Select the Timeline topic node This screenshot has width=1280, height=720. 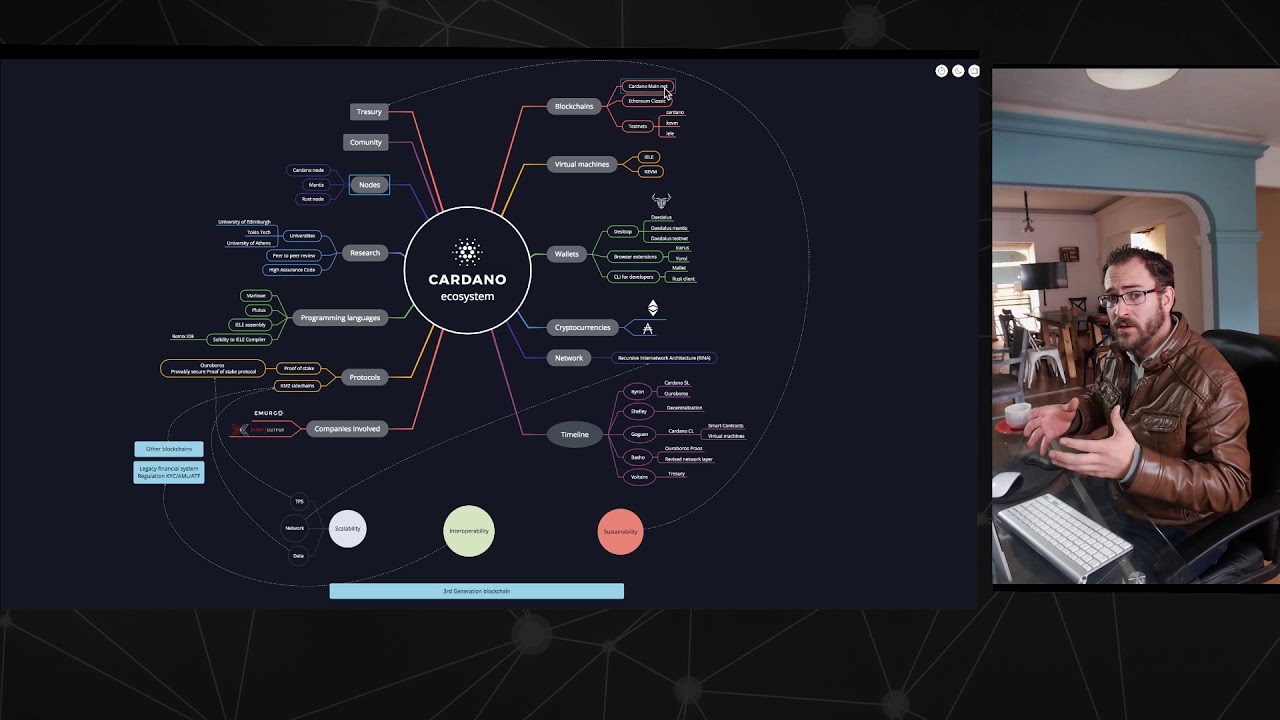pos(575,434)
